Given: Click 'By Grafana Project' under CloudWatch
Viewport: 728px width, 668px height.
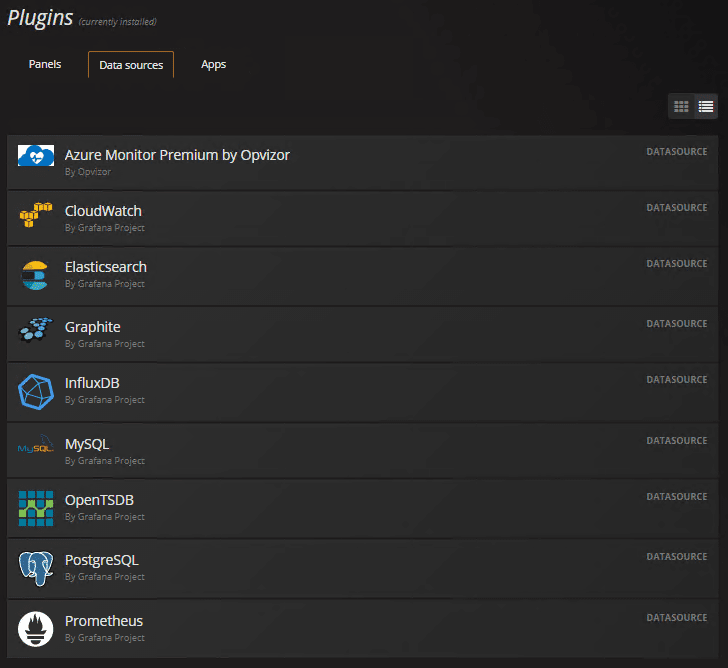Looking at the screenshot, I should [105, 228].
